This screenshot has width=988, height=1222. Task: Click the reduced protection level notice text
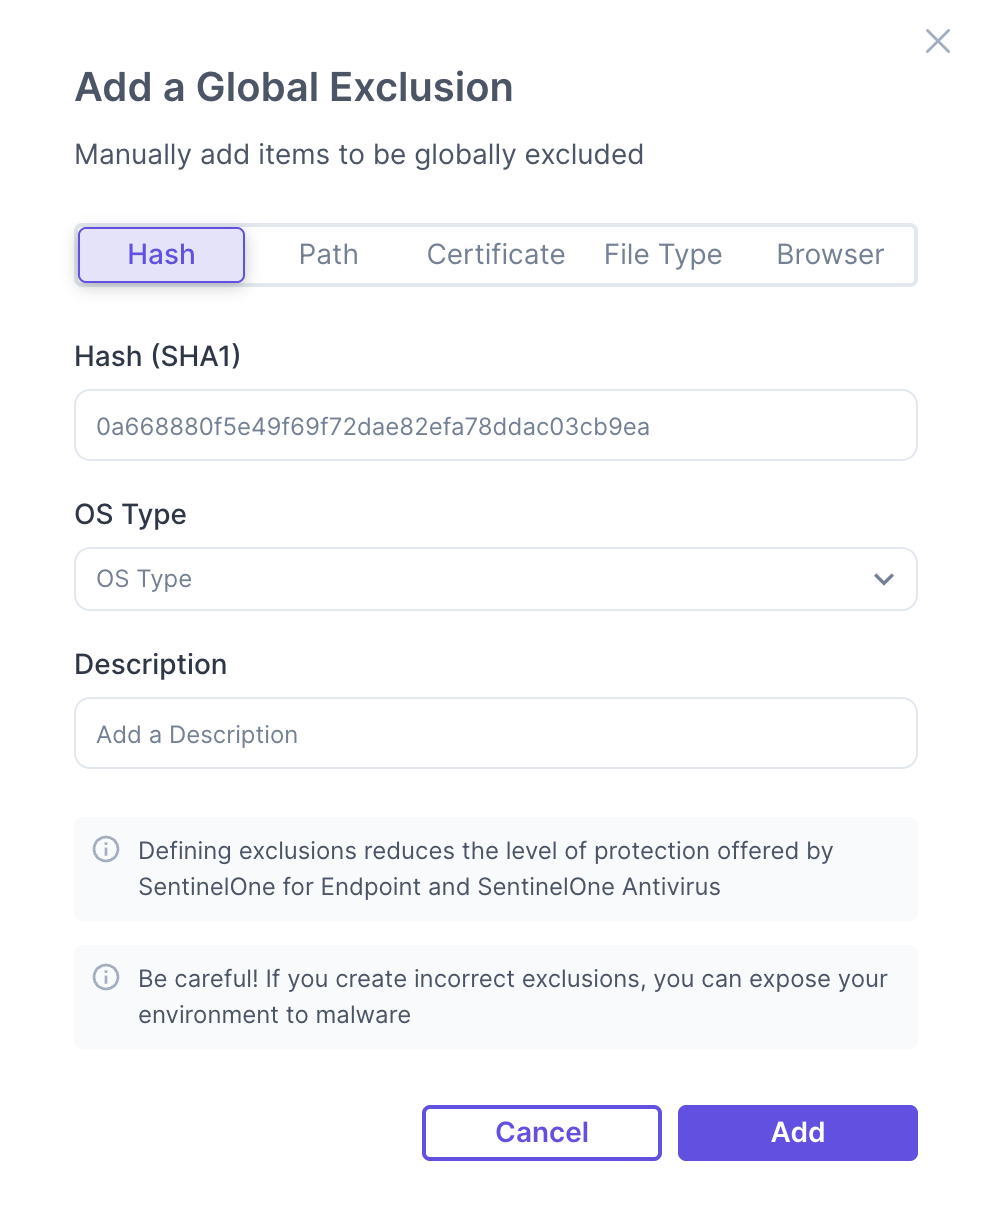point(485,869)
